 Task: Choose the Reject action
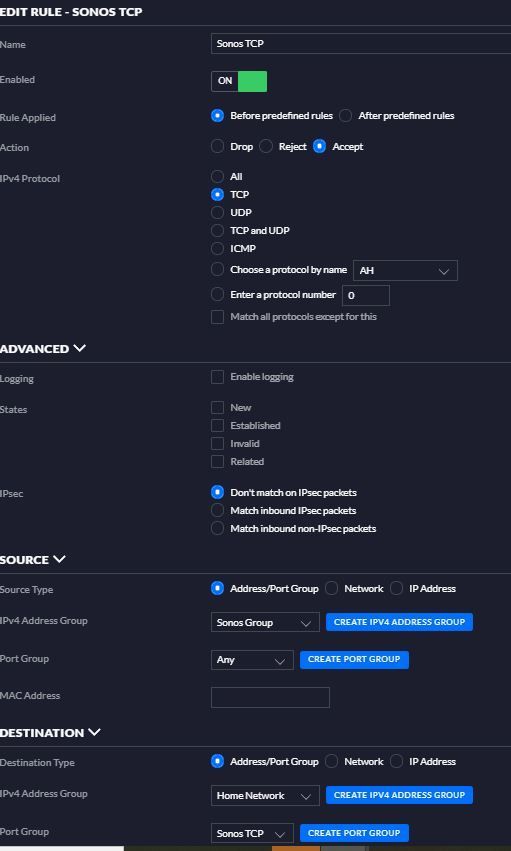[266, 147]
